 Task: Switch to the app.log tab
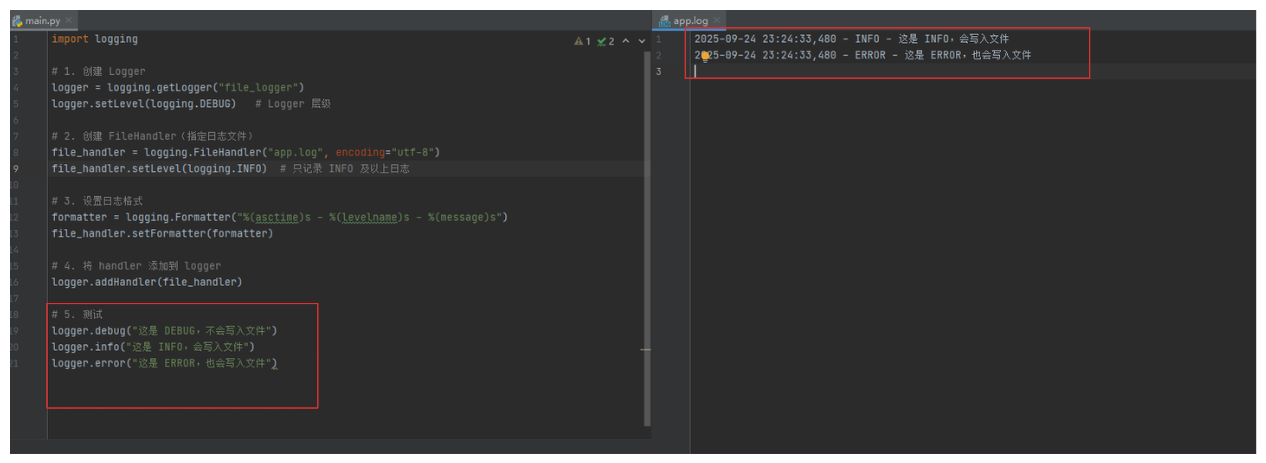[x=689, y=20]
